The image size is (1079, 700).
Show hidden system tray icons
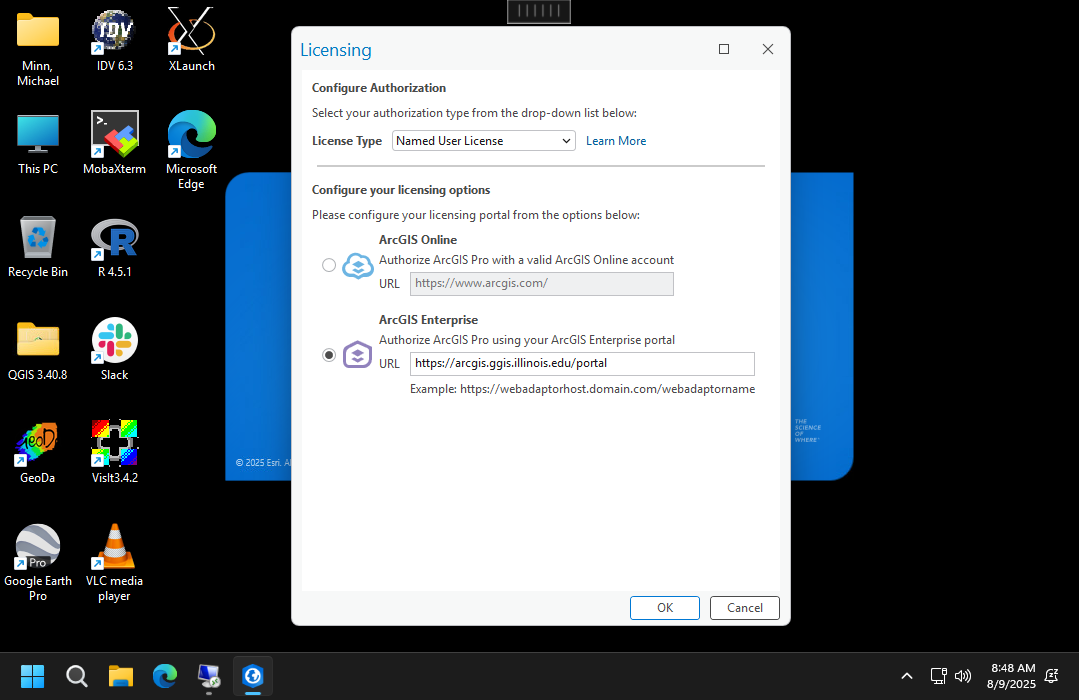pos(907,676)
